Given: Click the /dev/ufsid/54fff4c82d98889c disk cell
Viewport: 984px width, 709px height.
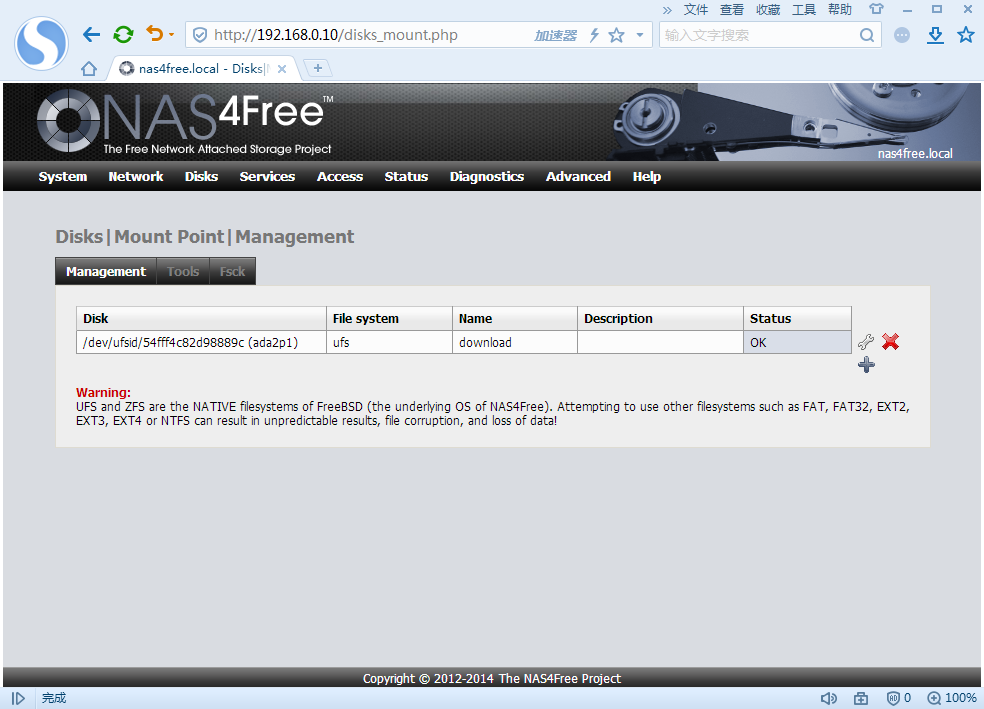Looking at the screenshot, I should click(x=201, y=343).
